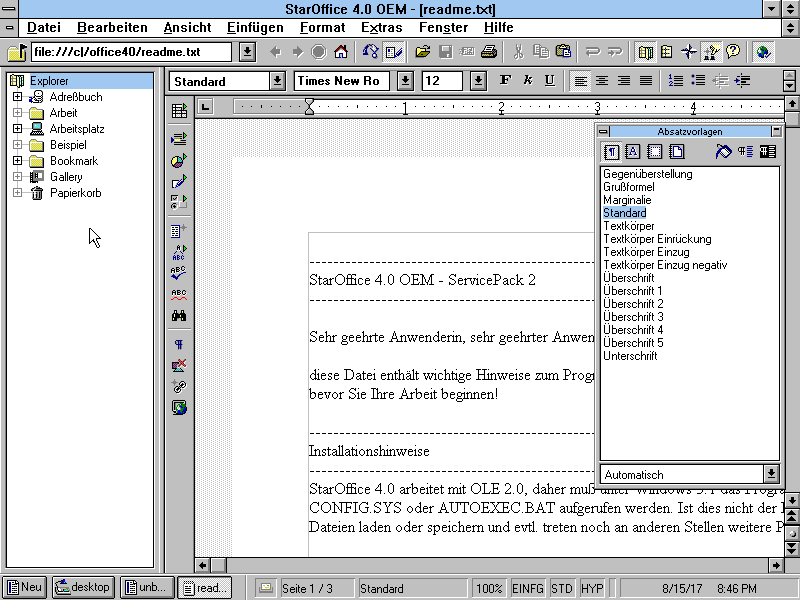Click the ruler left indent hourglass marker

pos(309,107)
